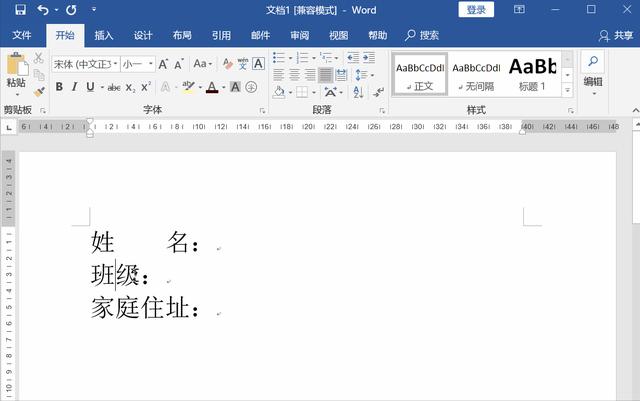Open the 文件 tab
Image resolution: width=640 pixels, height=401 pixels.
[x=22, y=35]
